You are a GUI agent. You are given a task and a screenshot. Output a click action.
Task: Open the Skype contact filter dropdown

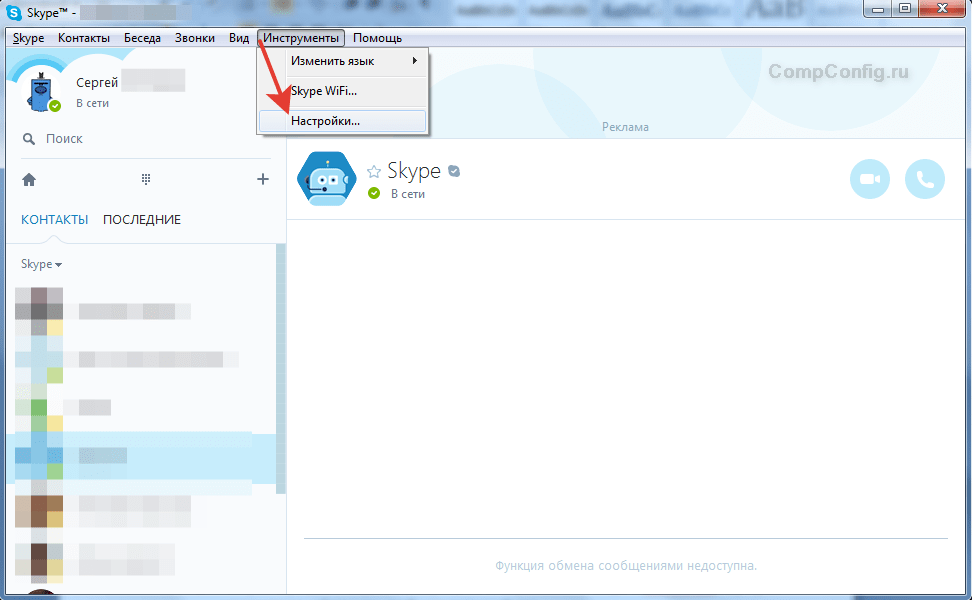click(x=41, y=264)
